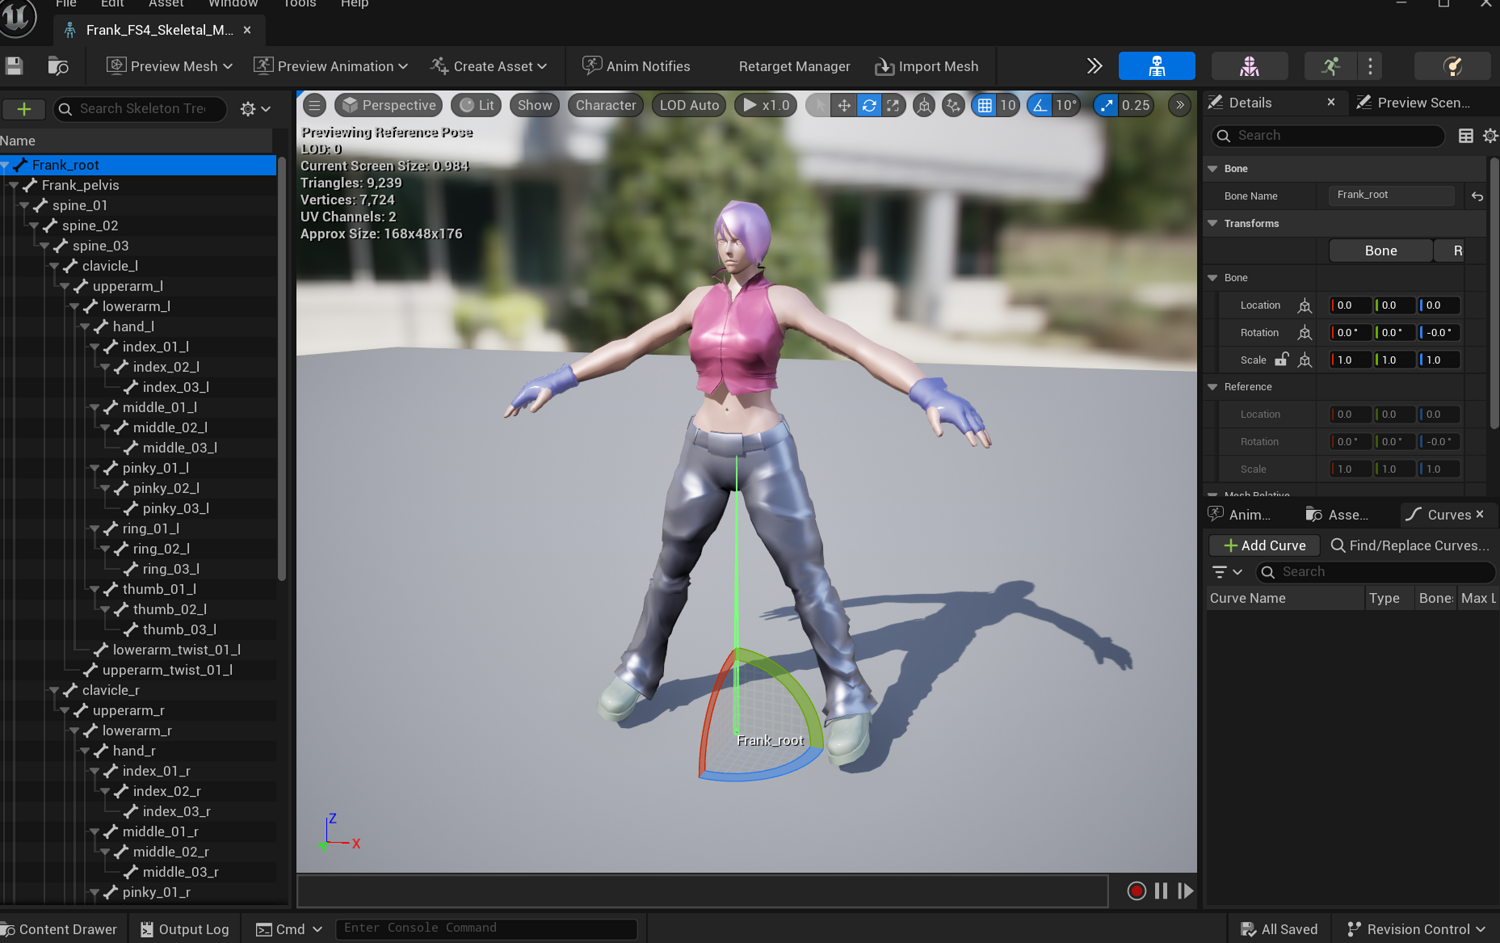Click the Anim Notifies button
1500x943 pixels.
[x=636, y=66]
